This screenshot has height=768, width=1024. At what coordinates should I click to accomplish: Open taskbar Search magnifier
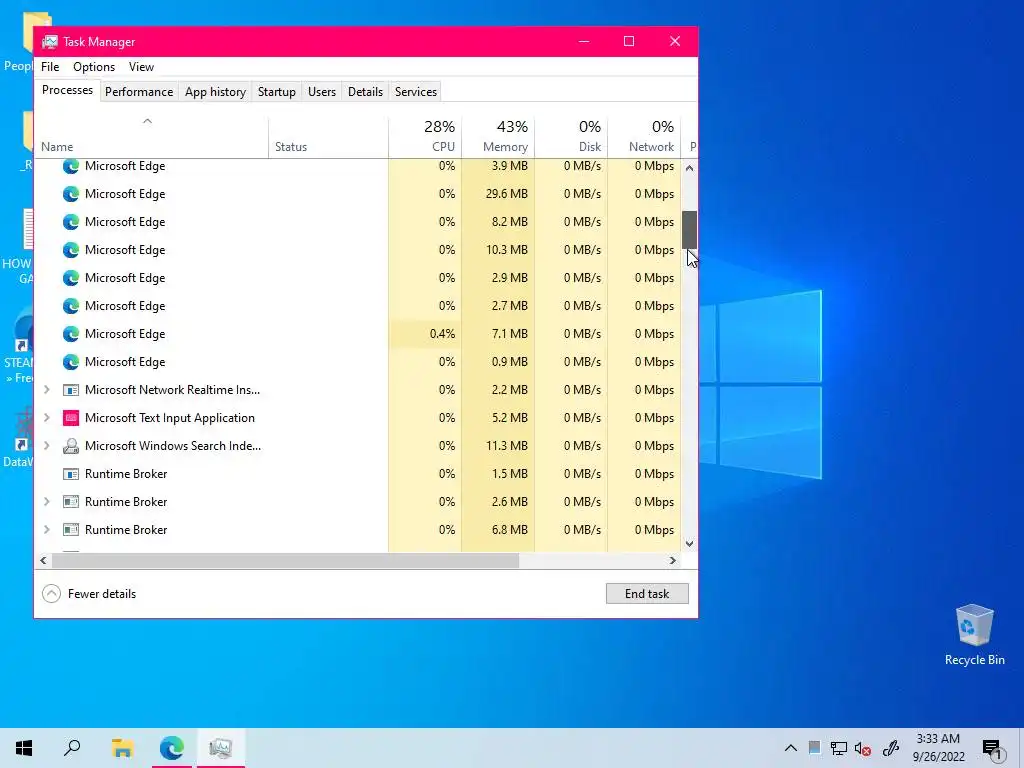click(x=72, y=748)
